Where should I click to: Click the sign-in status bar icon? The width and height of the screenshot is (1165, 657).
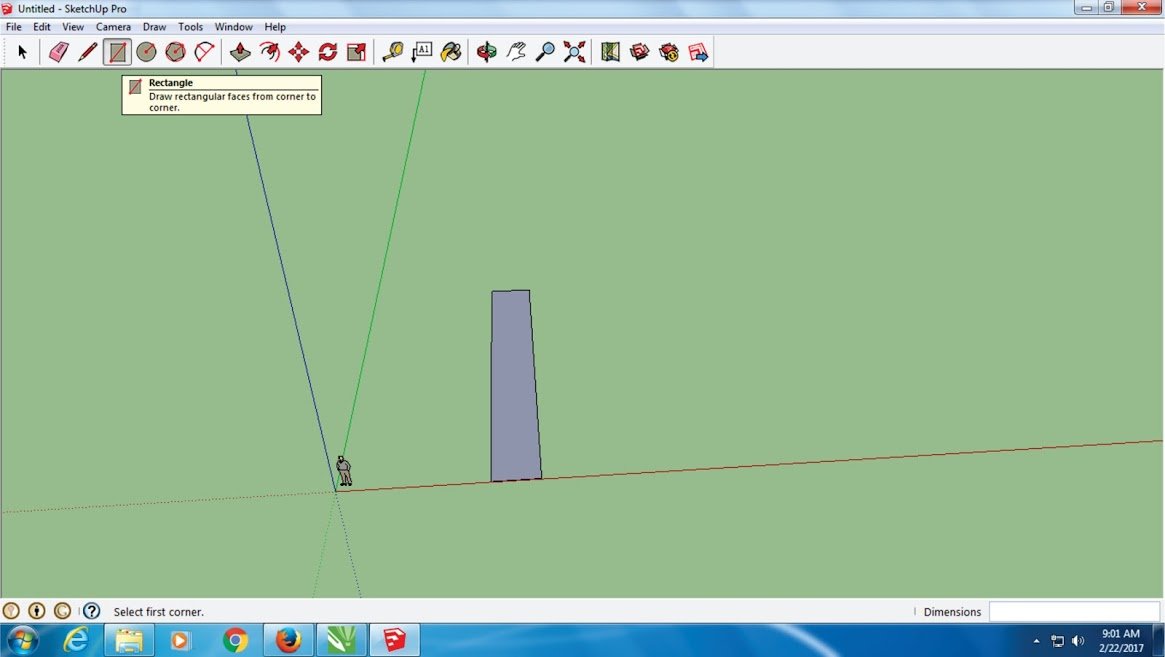pos(62,611)
